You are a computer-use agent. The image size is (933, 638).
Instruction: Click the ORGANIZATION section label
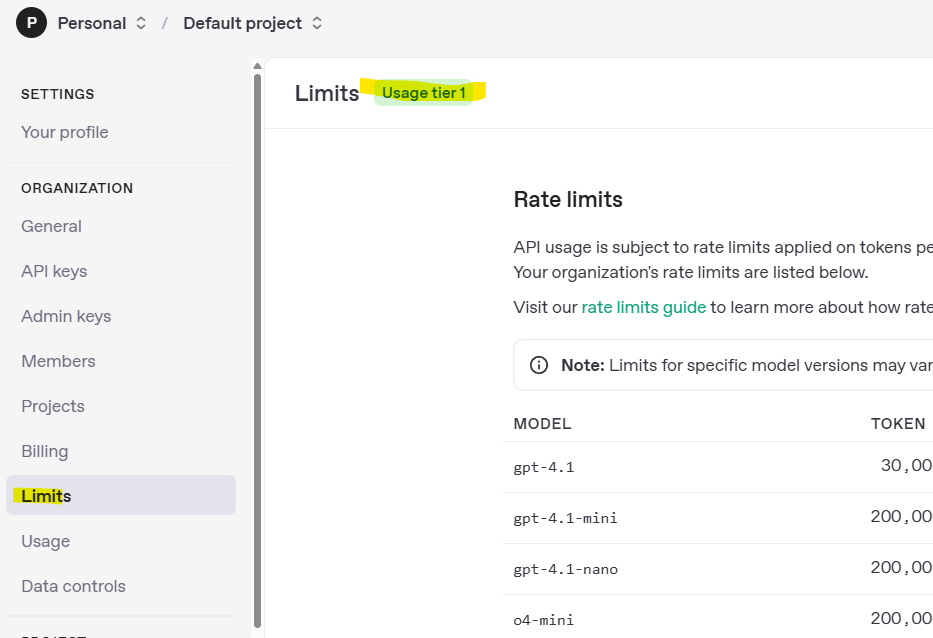pyautogui.click(x=77, y=188)
